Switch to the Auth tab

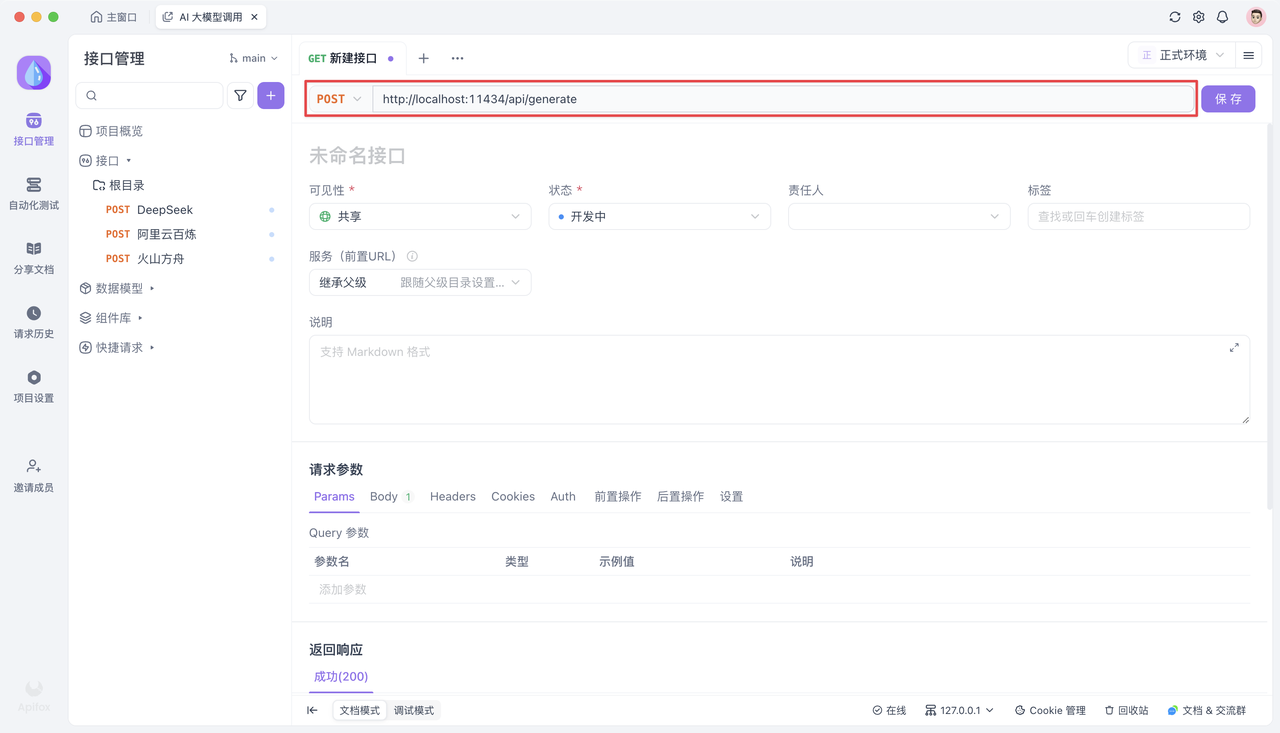click(563, 497)
